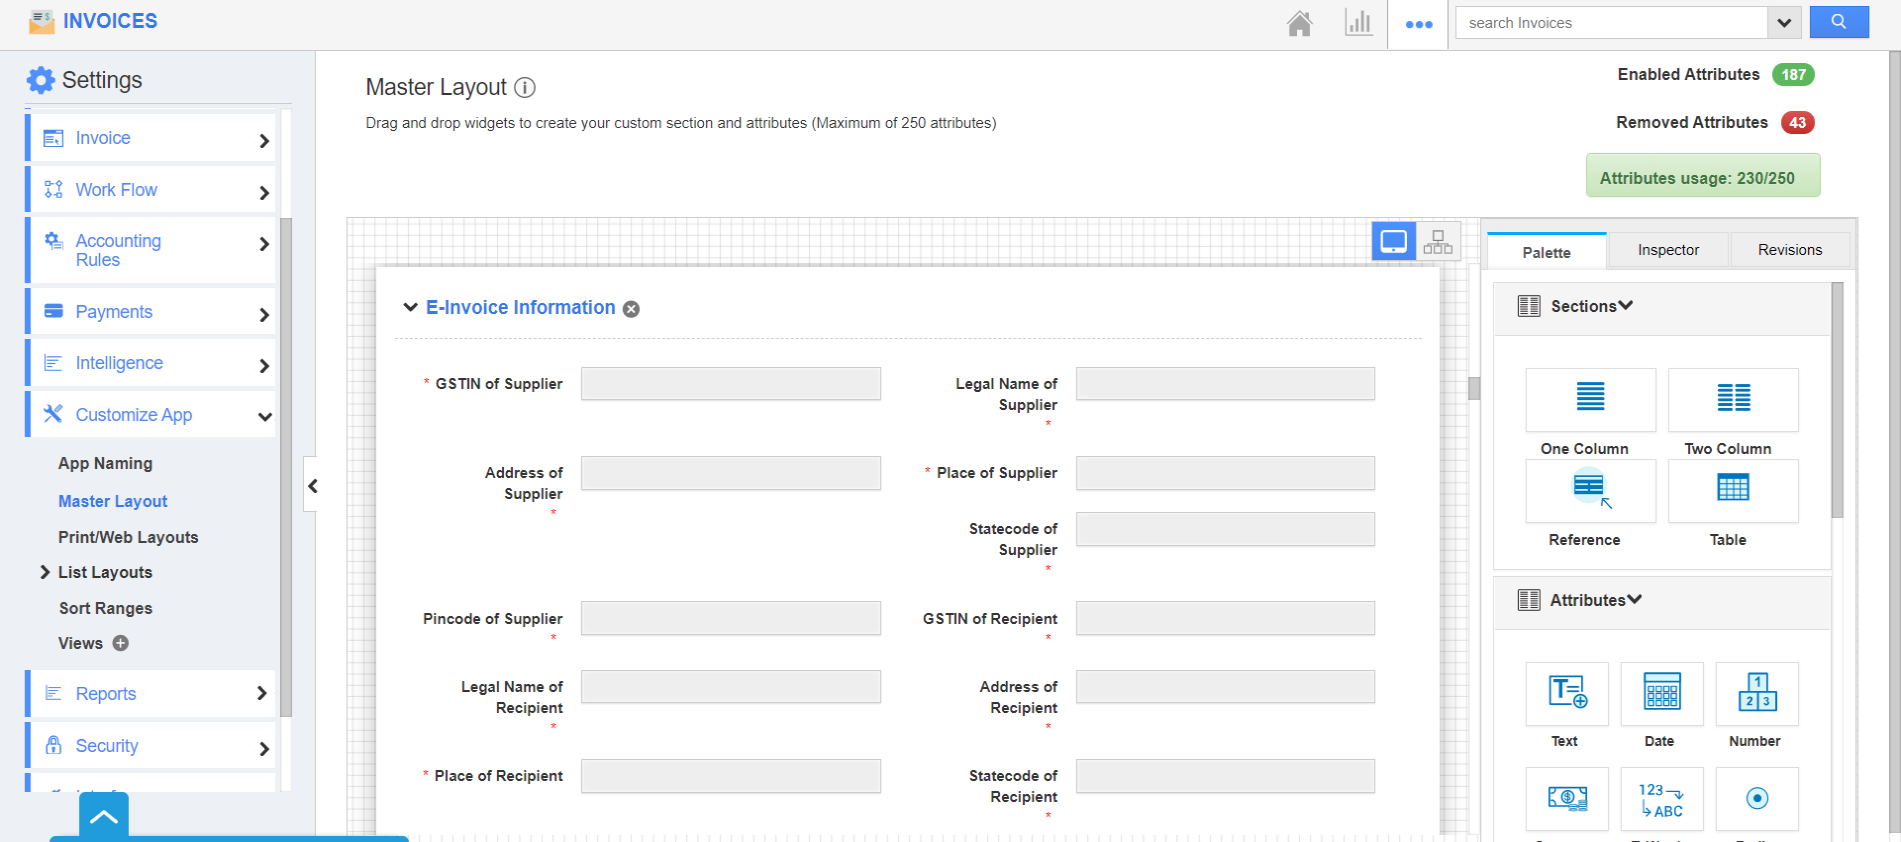Pick the Table section widget
Viewport: 1901px width, 842px height.
1732,490
